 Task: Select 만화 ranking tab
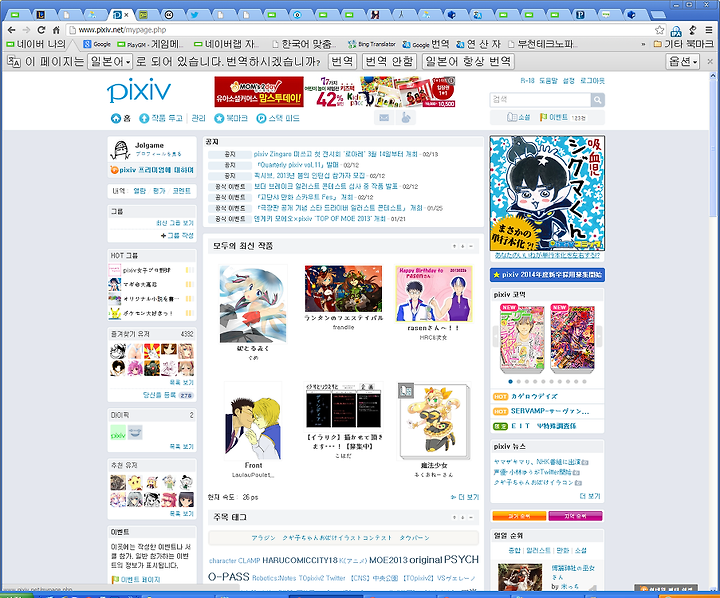[x=562, y=550]
